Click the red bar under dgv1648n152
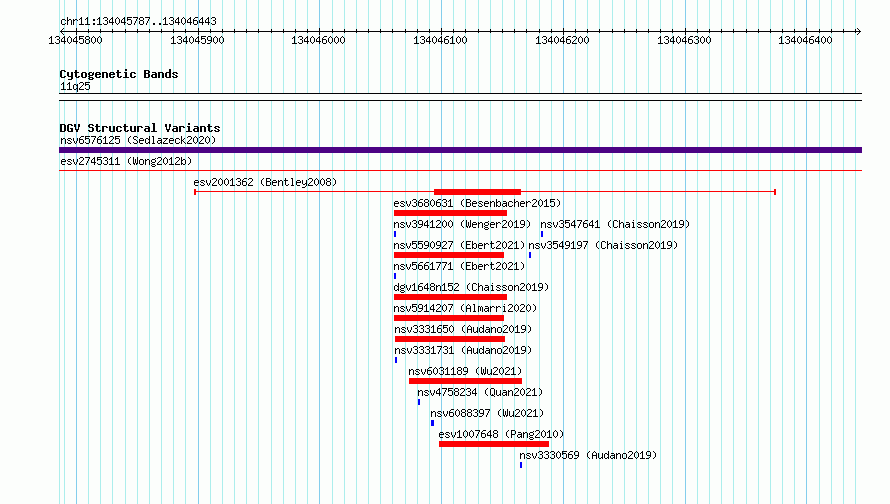890x504 pixels. tap(450, 297)
